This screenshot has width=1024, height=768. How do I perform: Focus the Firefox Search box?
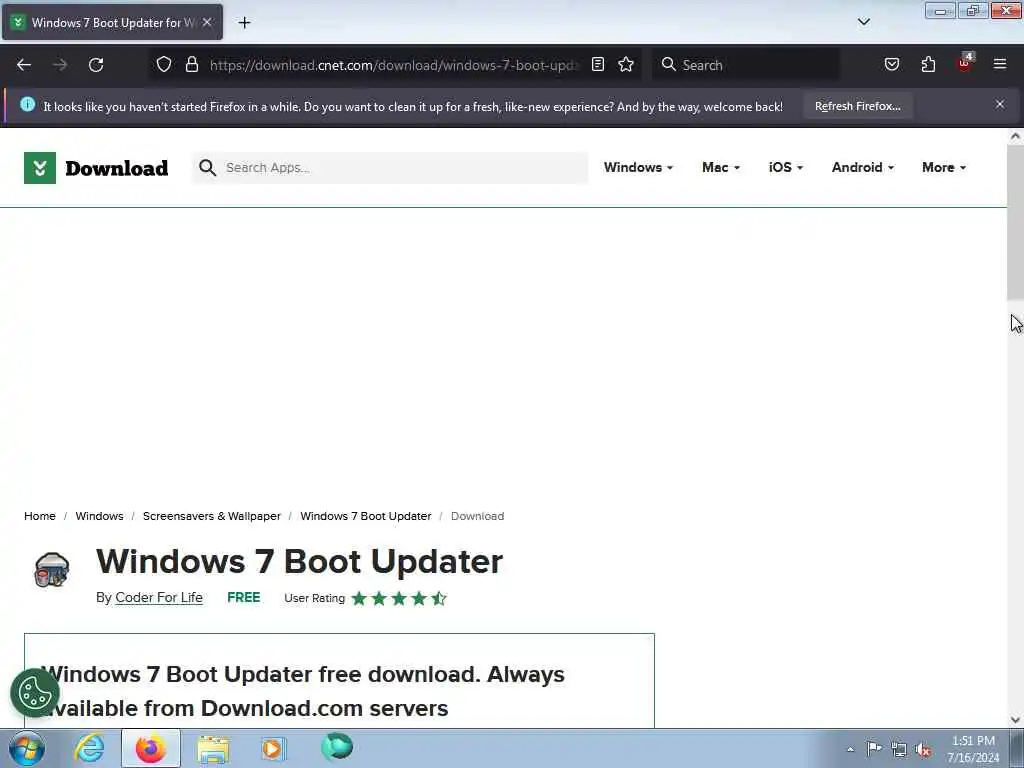coord(746,65)
